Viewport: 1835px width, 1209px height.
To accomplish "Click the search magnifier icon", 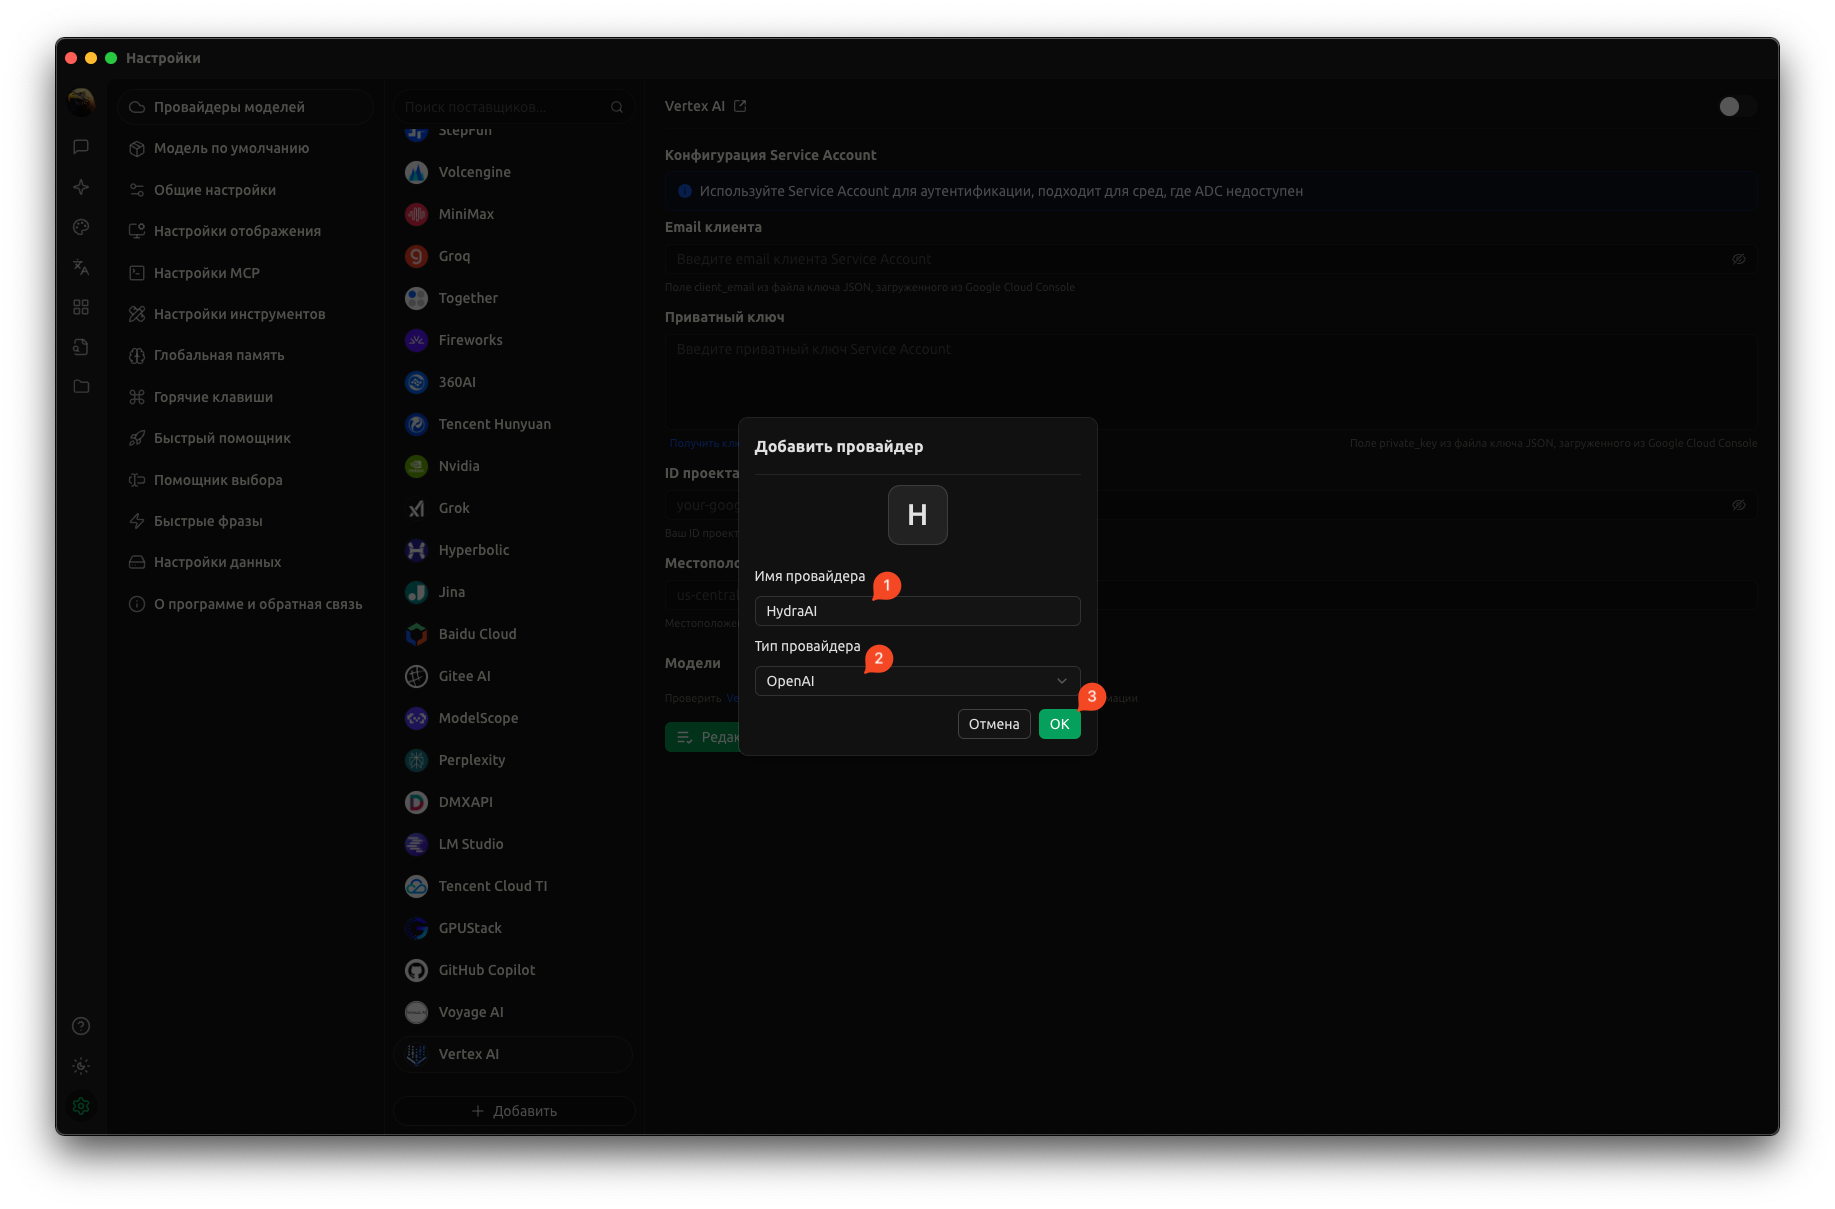I will click(x=617, y=107).
